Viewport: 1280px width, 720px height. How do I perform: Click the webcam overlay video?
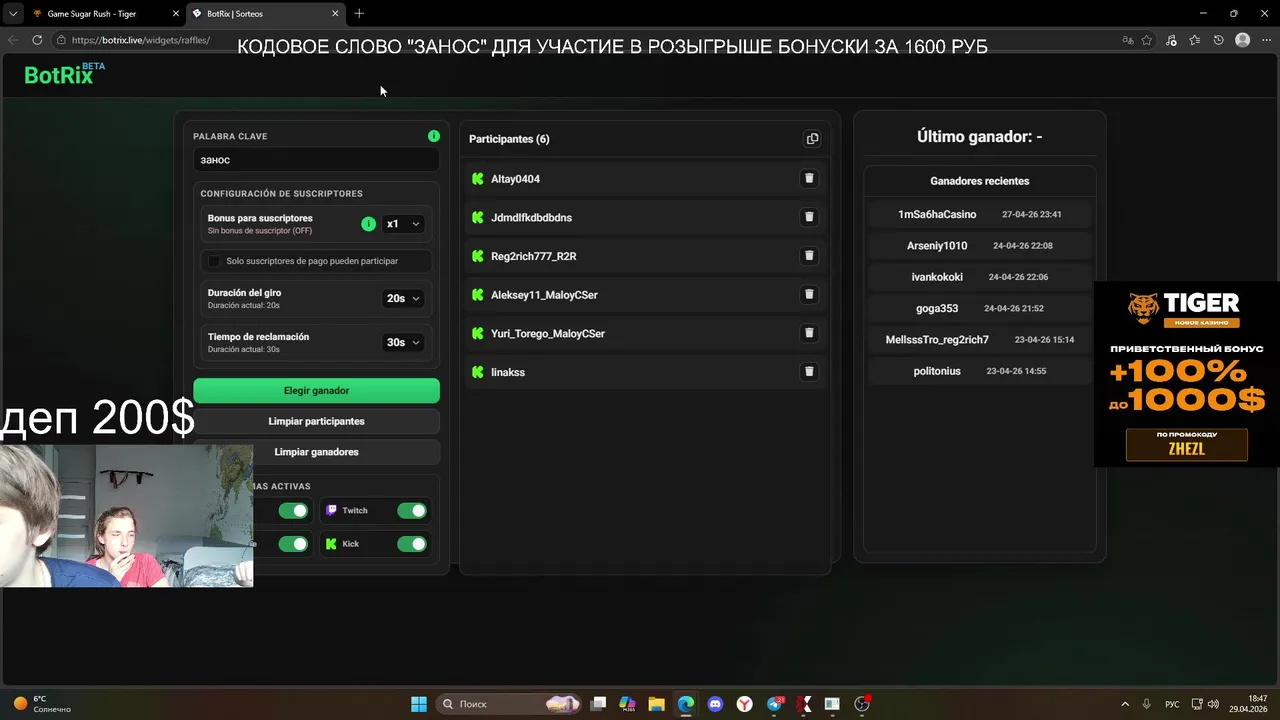[x=126, y=516]
